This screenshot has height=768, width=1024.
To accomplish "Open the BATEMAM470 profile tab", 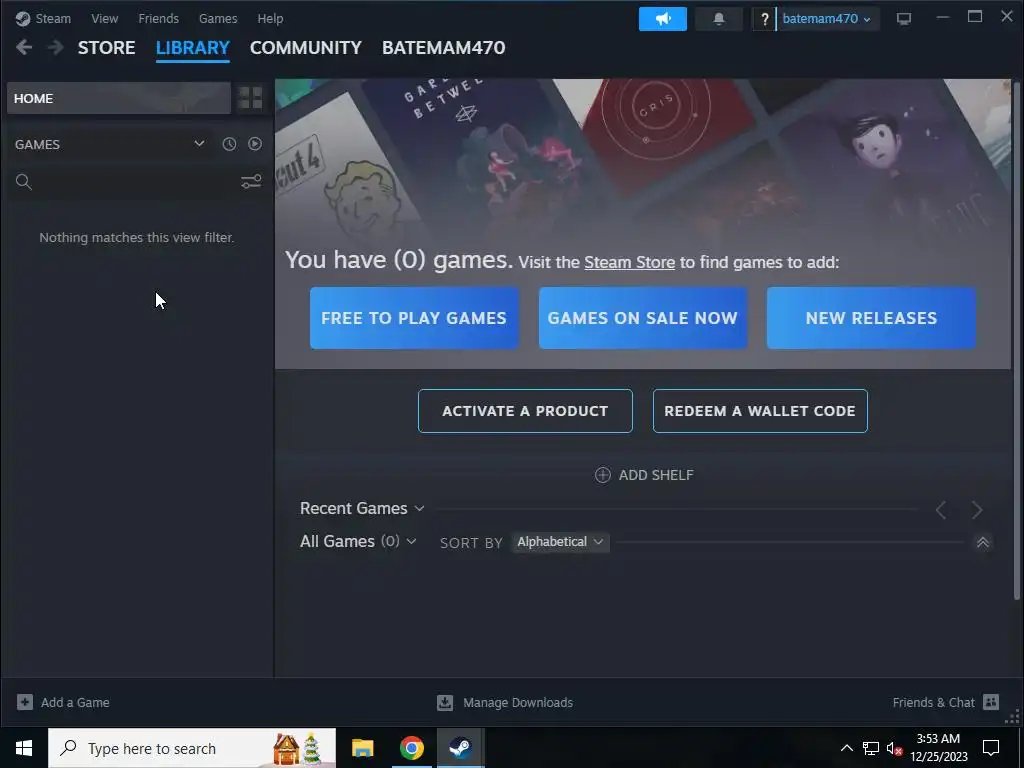I will (443, 48).
